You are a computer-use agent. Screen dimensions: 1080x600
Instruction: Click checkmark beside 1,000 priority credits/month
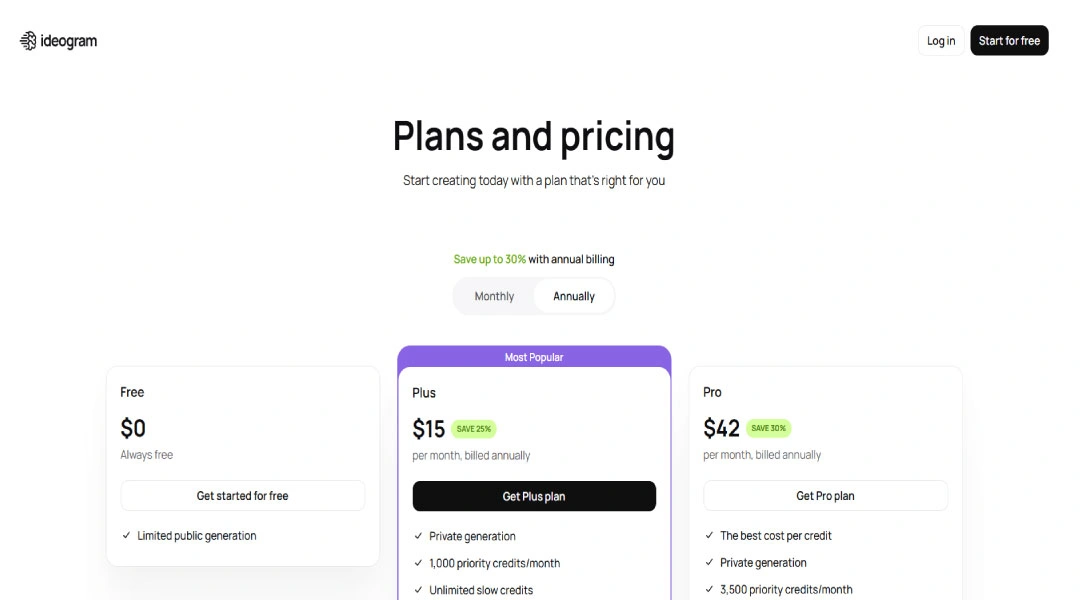(x=418, y=563)
